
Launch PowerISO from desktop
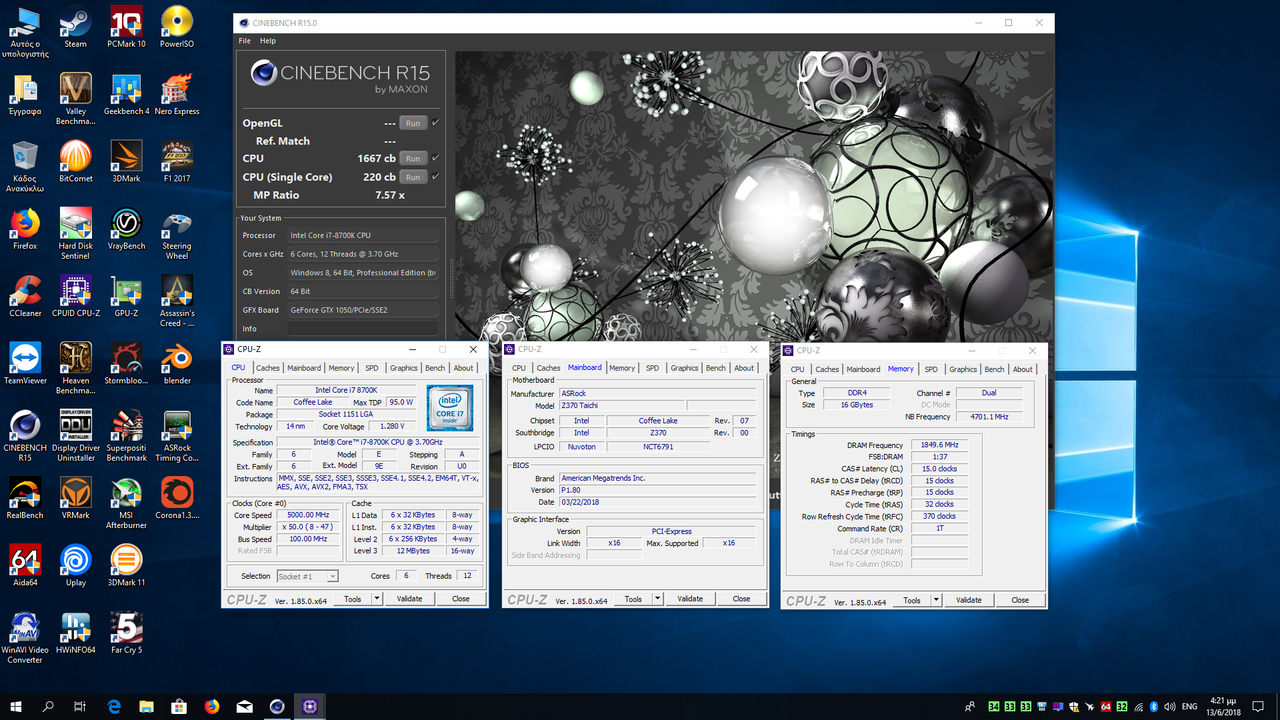tap(177, 27)
